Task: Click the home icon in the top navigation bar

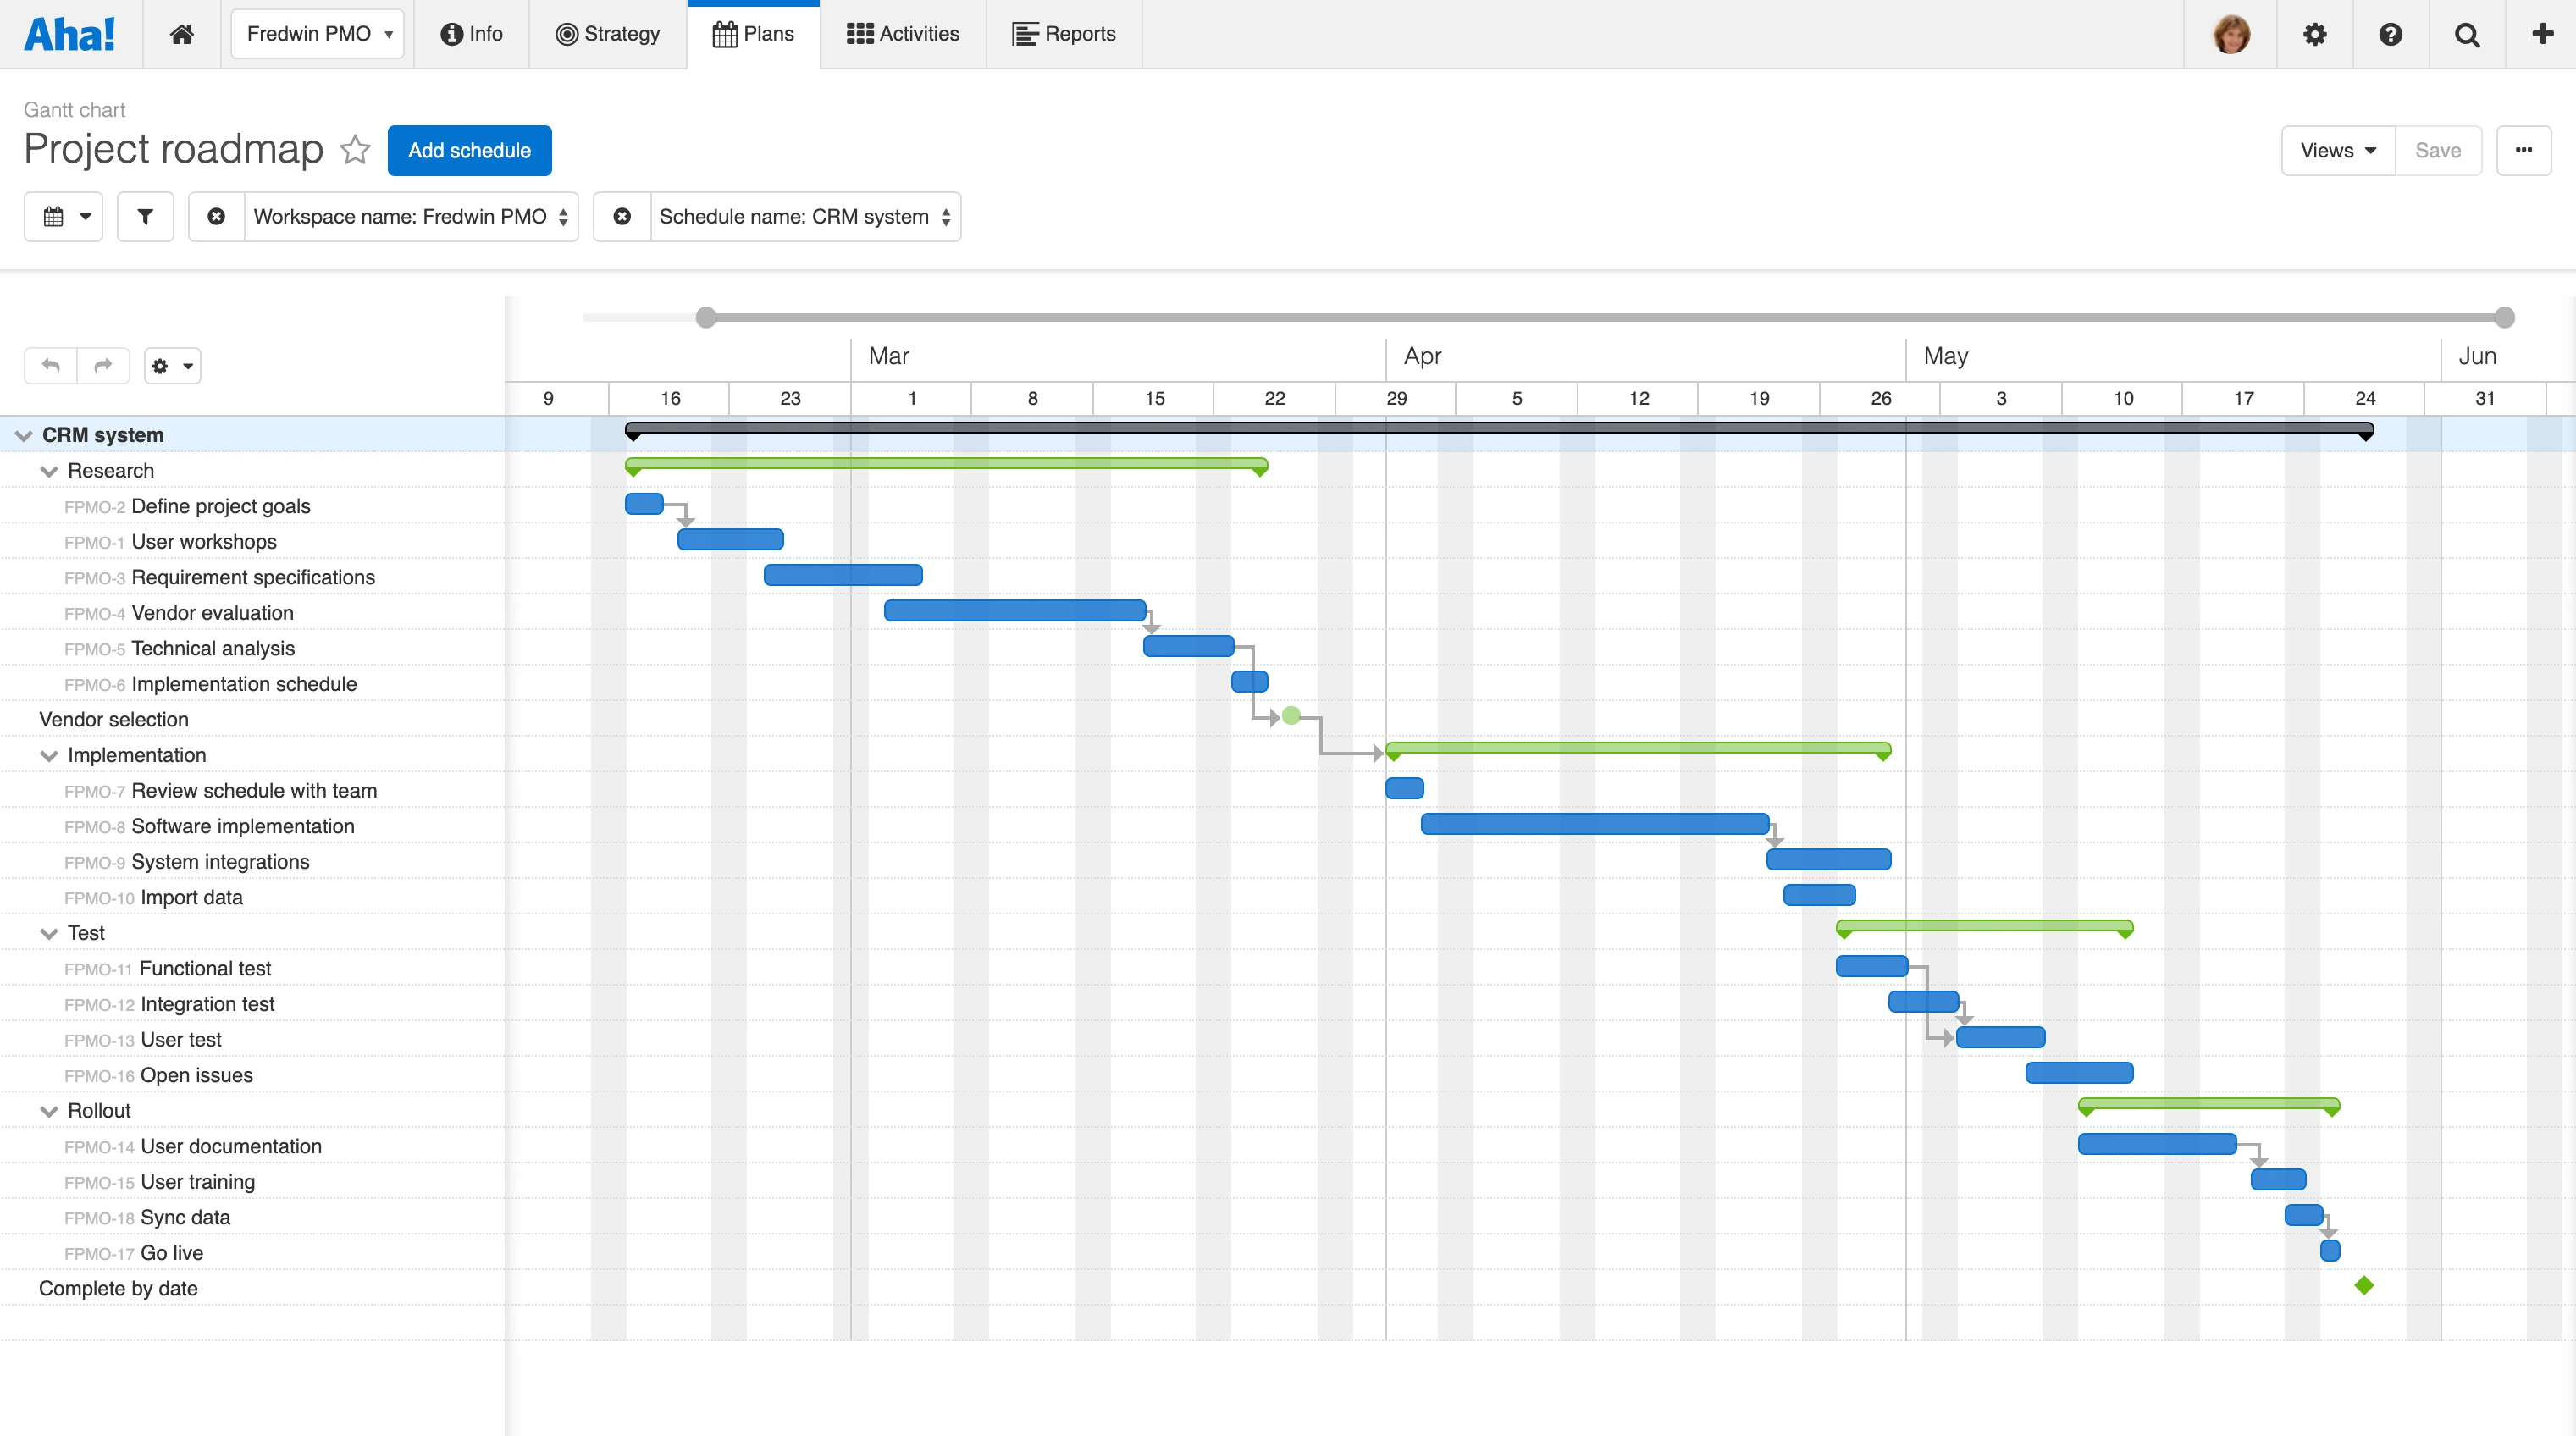Action: click(181, 34)
